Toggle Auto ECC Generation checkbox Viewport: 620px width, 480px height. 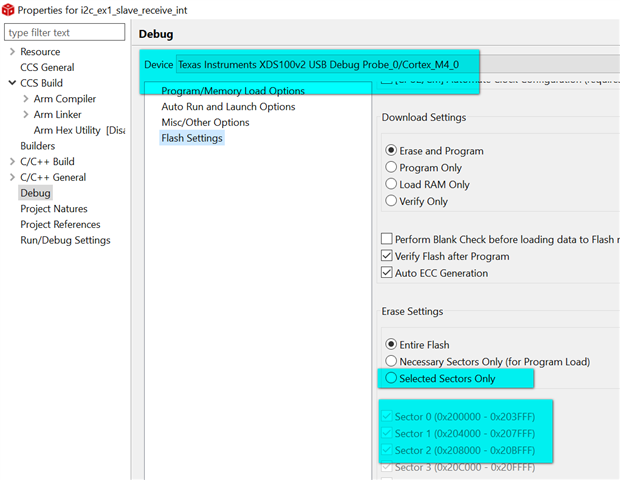[x=387, y=273]
